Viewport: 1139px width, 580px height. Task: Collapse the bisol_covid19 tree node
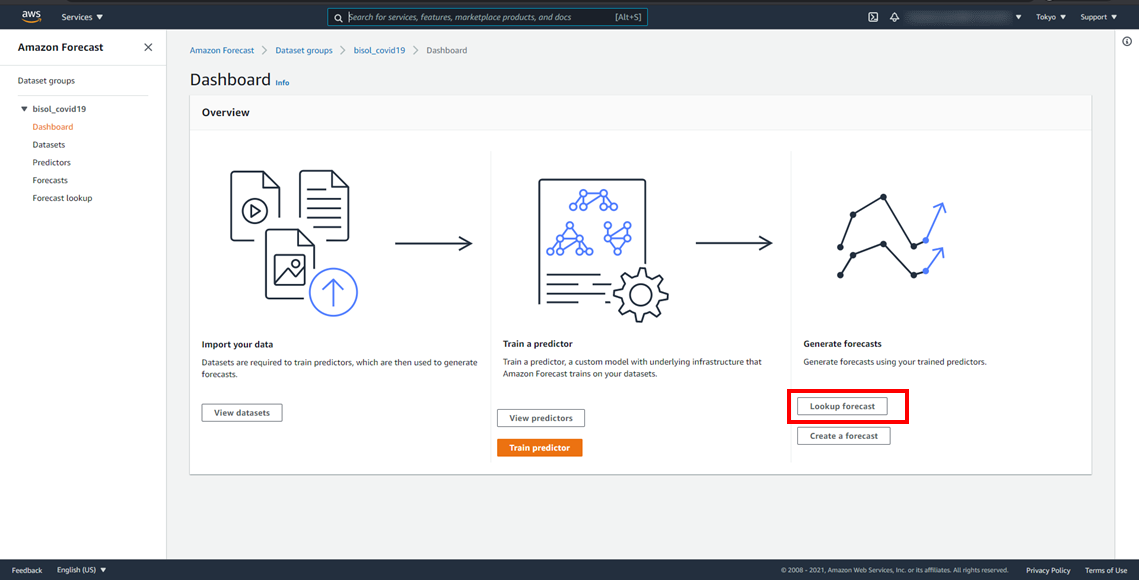point(24,109)
